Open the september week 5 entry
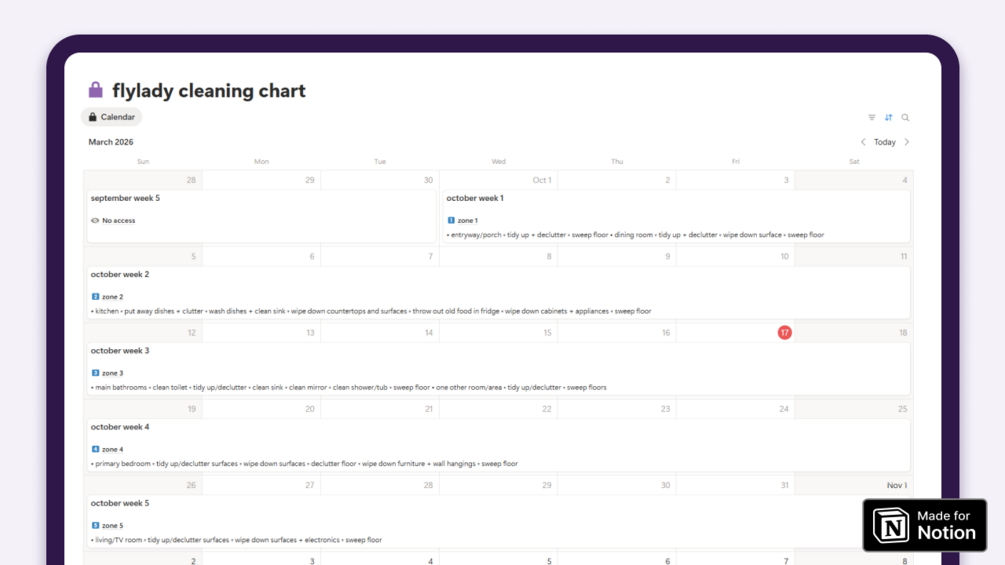The height and width of the screenshot is (565, 1005). click(262, 216)
